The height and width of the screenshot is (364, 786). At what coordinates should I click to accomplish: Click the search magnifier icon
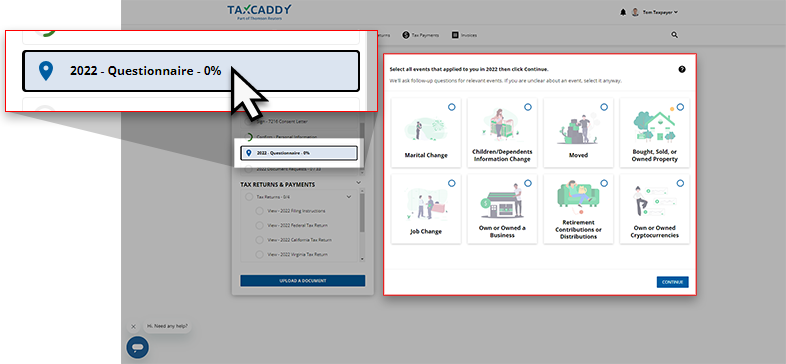click(674, 35)
